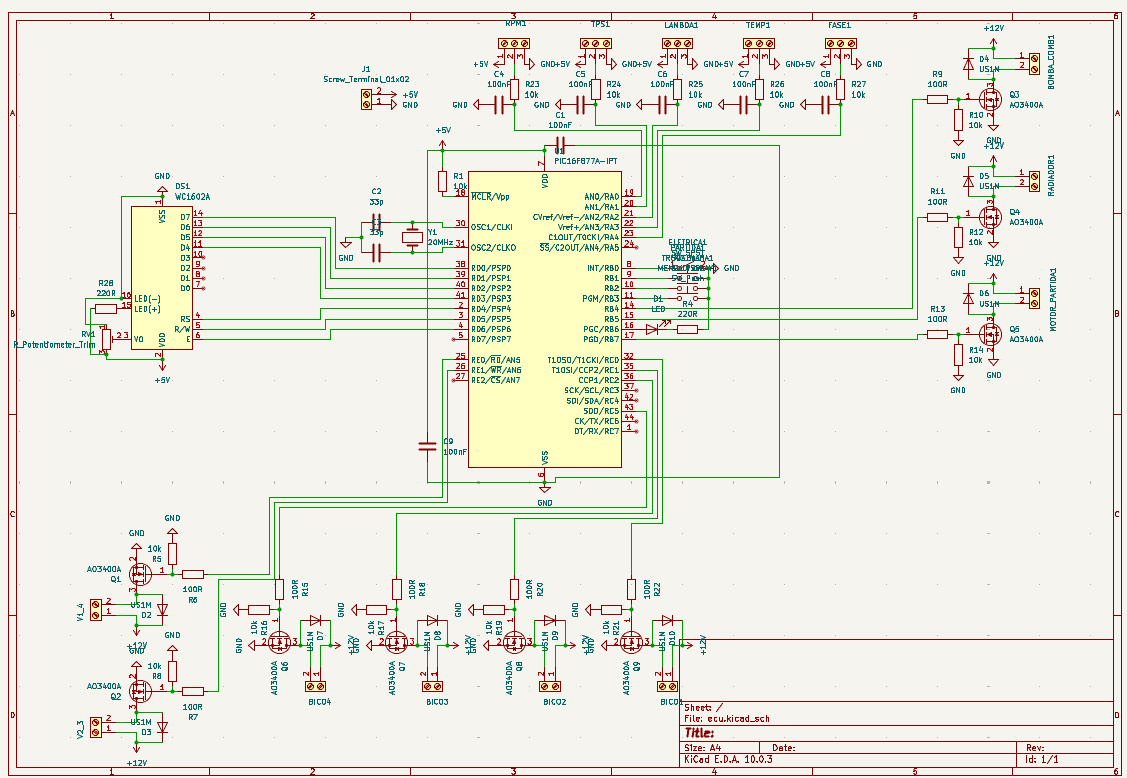Click the 'PIC16F877A-IPT' value label
Viewport: 1127px width, 778px height.
[586, 161]
